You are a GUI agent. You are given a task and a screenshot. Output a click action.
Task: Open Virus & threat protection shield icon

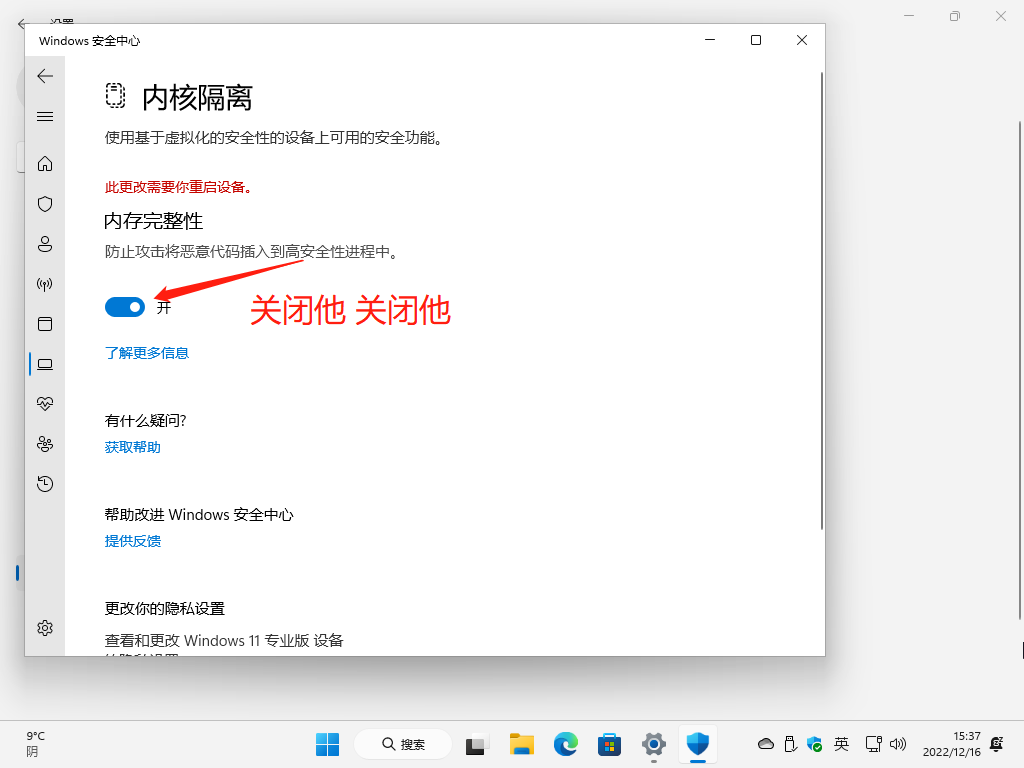pyautogui.click(x=44, y=204)
